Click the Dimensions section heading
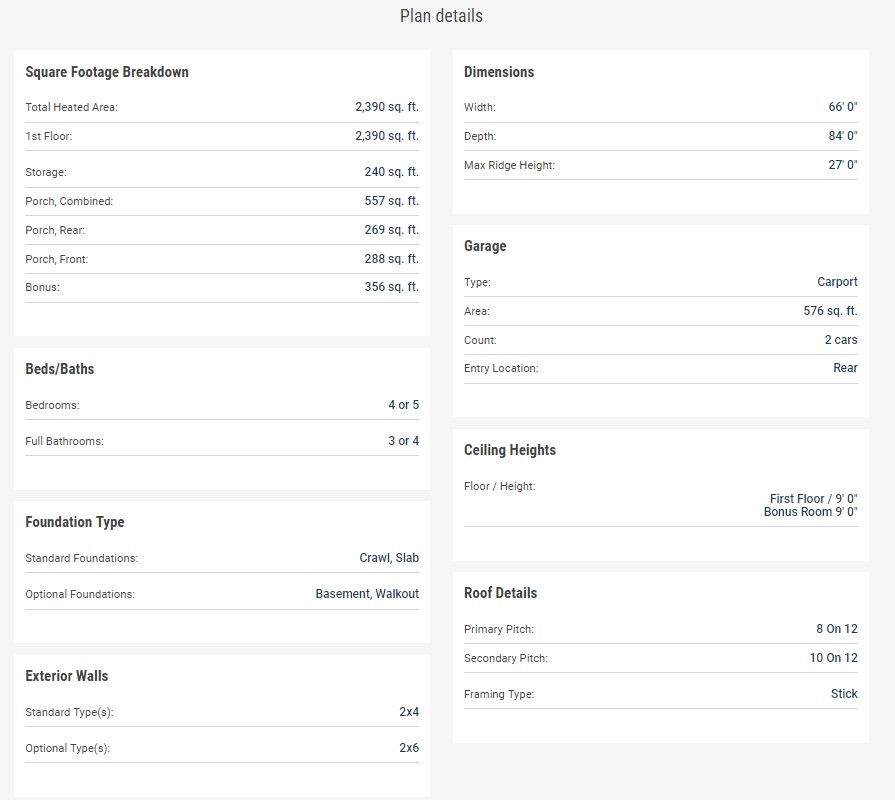This screenshot has height=800, width=895. [x=499, y=72]
